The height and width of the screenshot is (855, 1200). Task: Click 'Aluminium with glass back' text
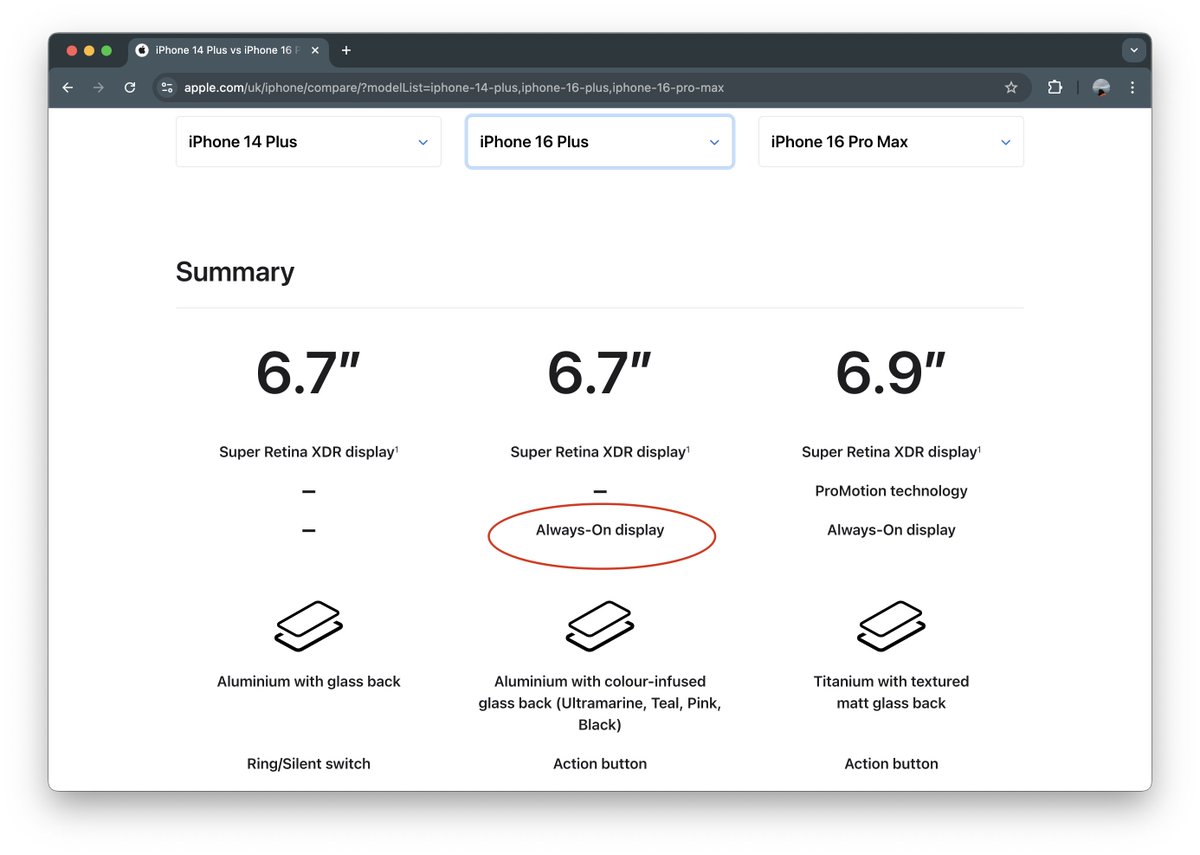(x=309, y=682)
